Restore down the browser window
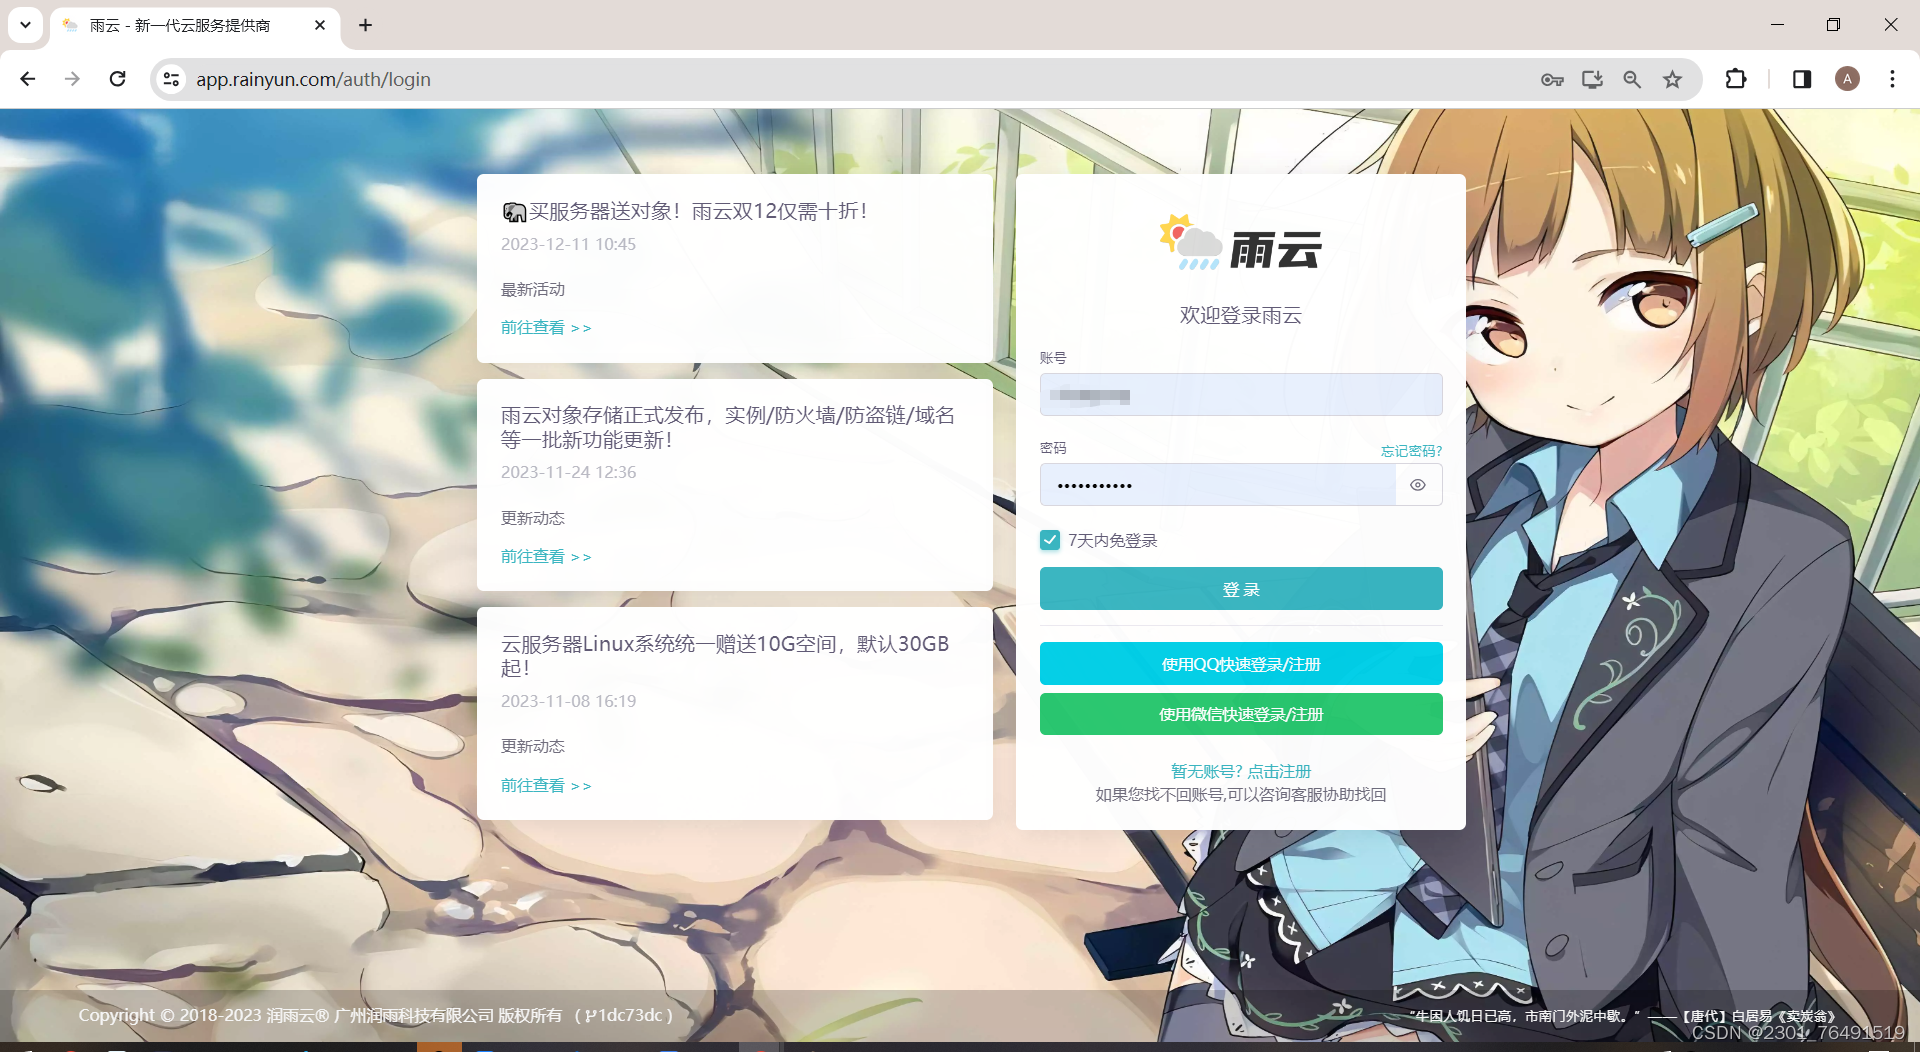 point(1833,25)
